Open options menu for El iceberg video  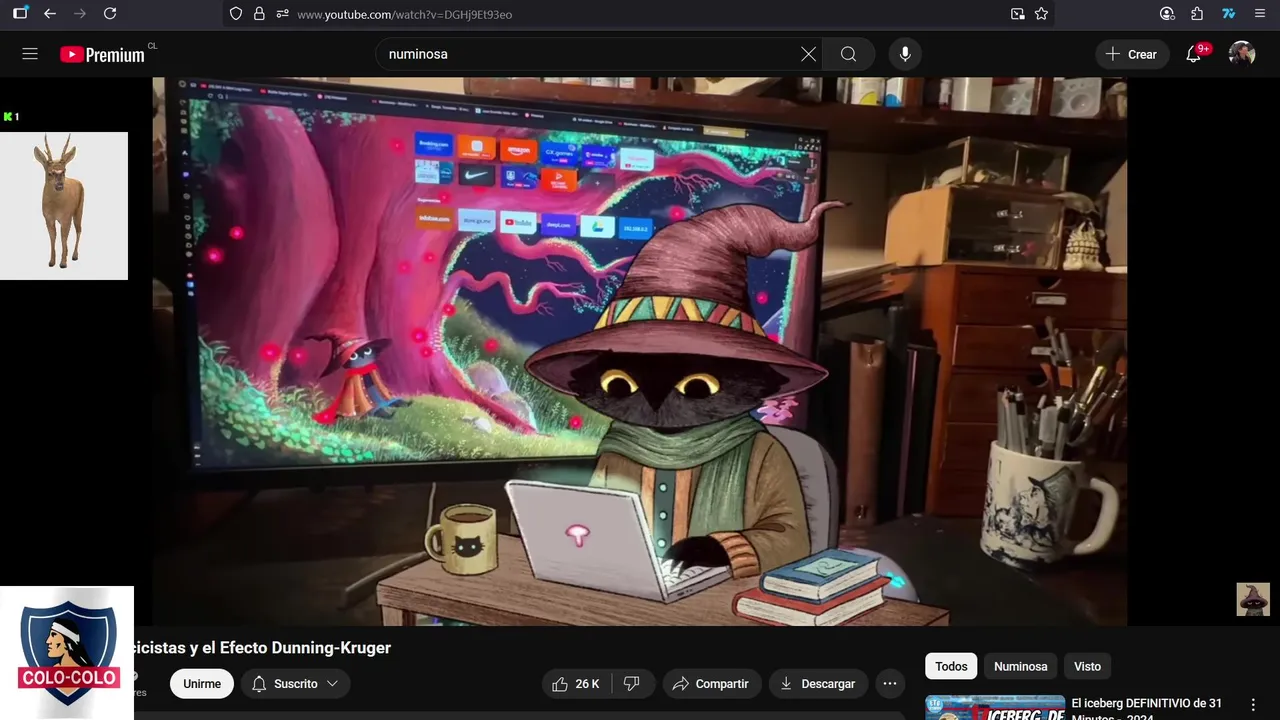click(x=1253, y=705)
